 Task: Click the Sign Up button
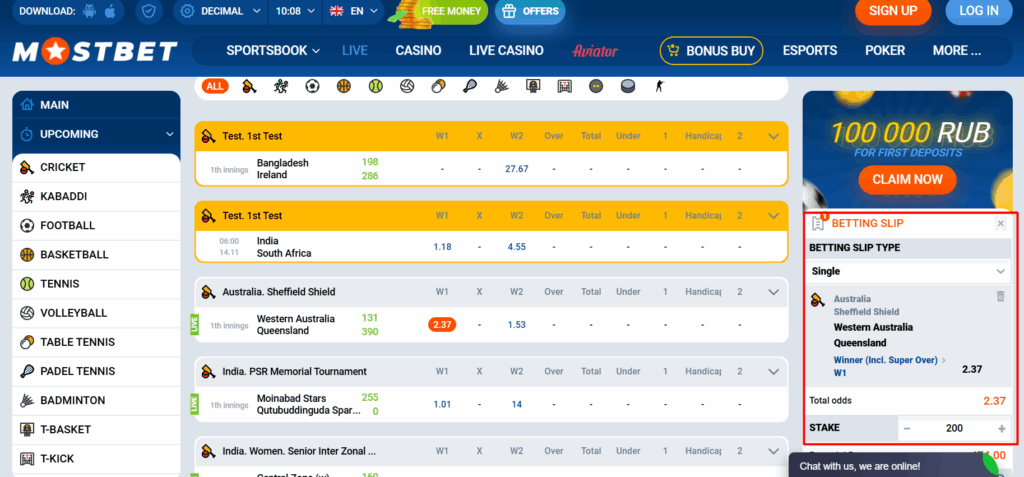pyautogui.click(x=893, y=10)
